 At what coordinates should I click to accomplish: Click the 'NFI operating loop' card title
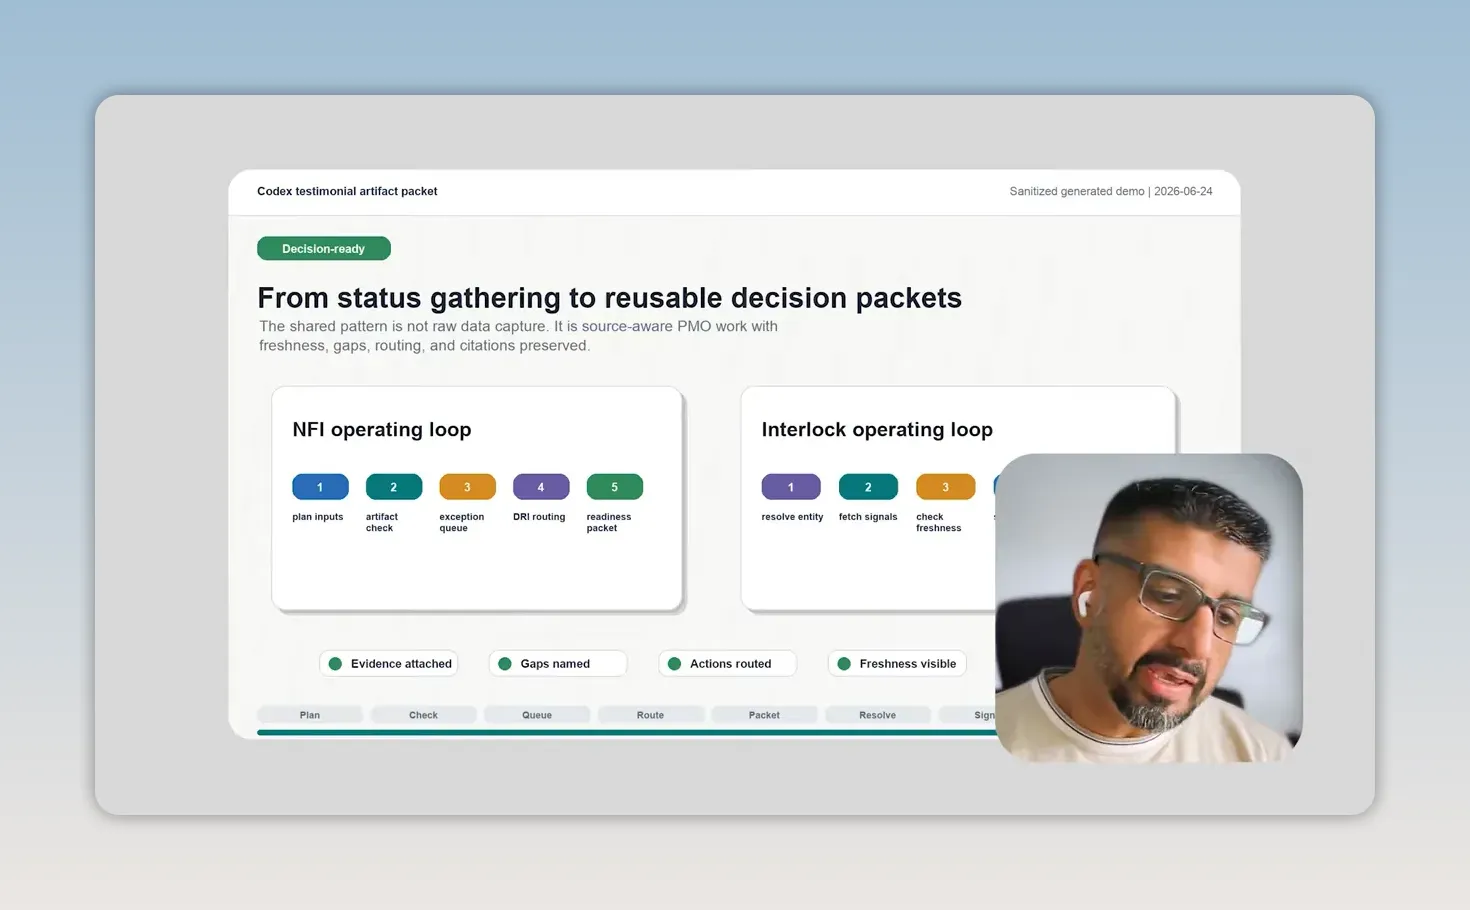point(382,429)
